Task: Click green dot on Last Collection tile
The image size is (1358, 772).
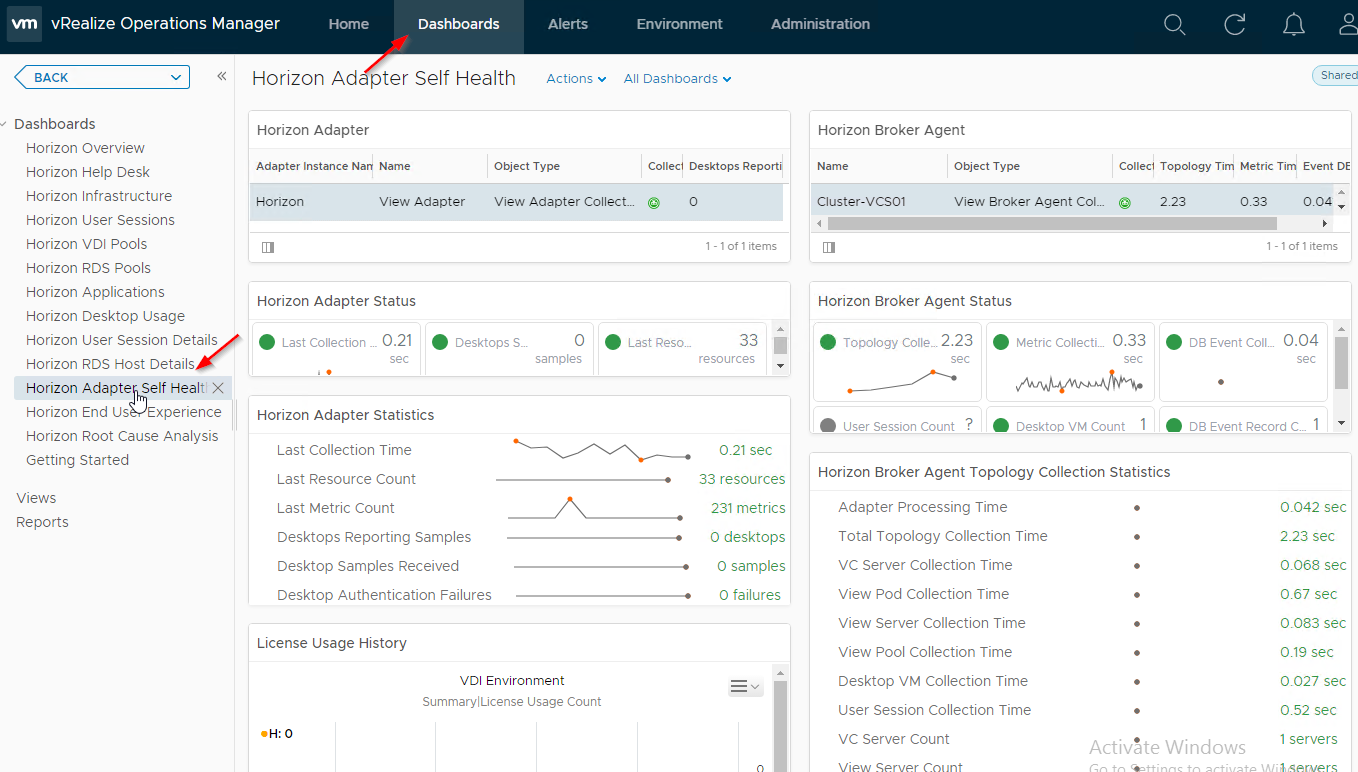Action: pos(267,342)
